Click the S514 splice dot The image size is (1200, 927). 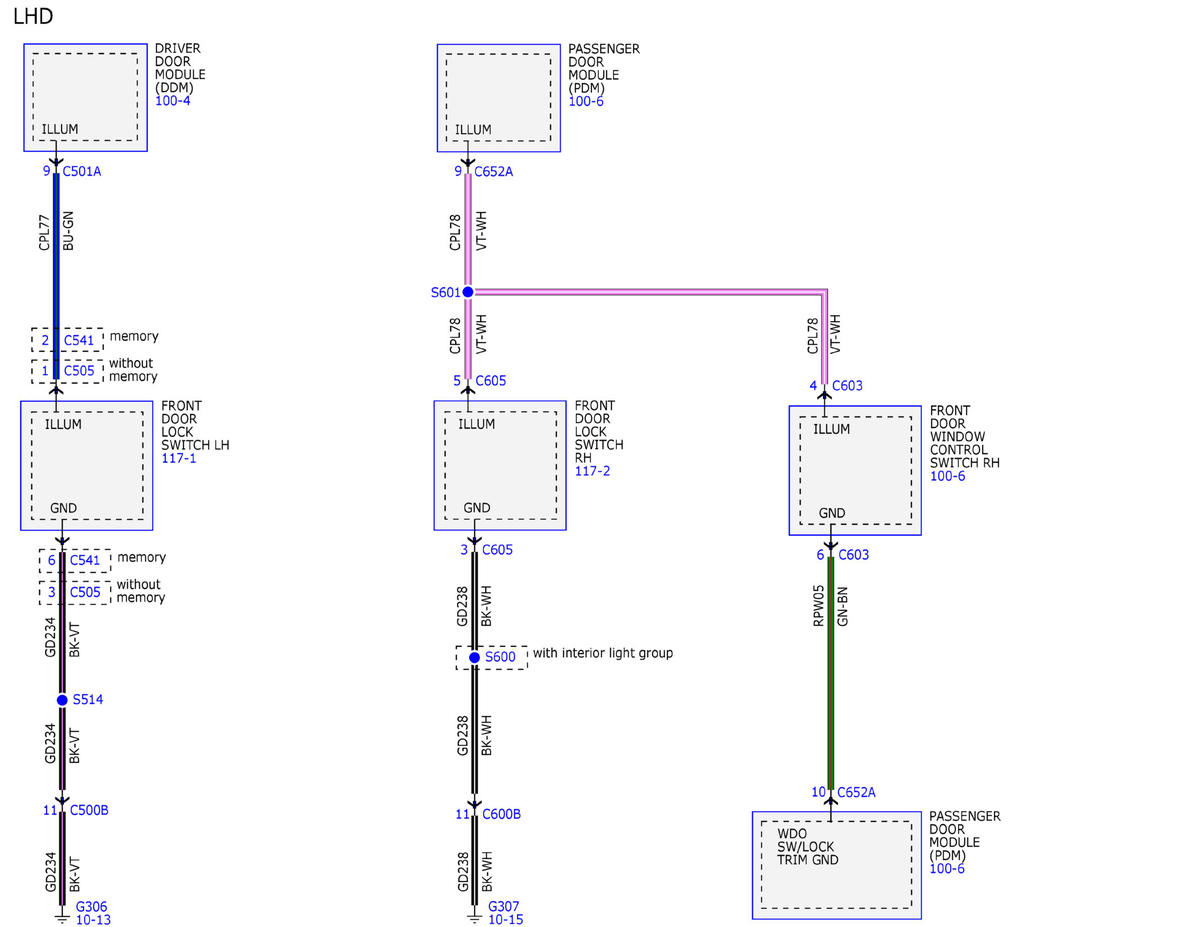point(62,700)
